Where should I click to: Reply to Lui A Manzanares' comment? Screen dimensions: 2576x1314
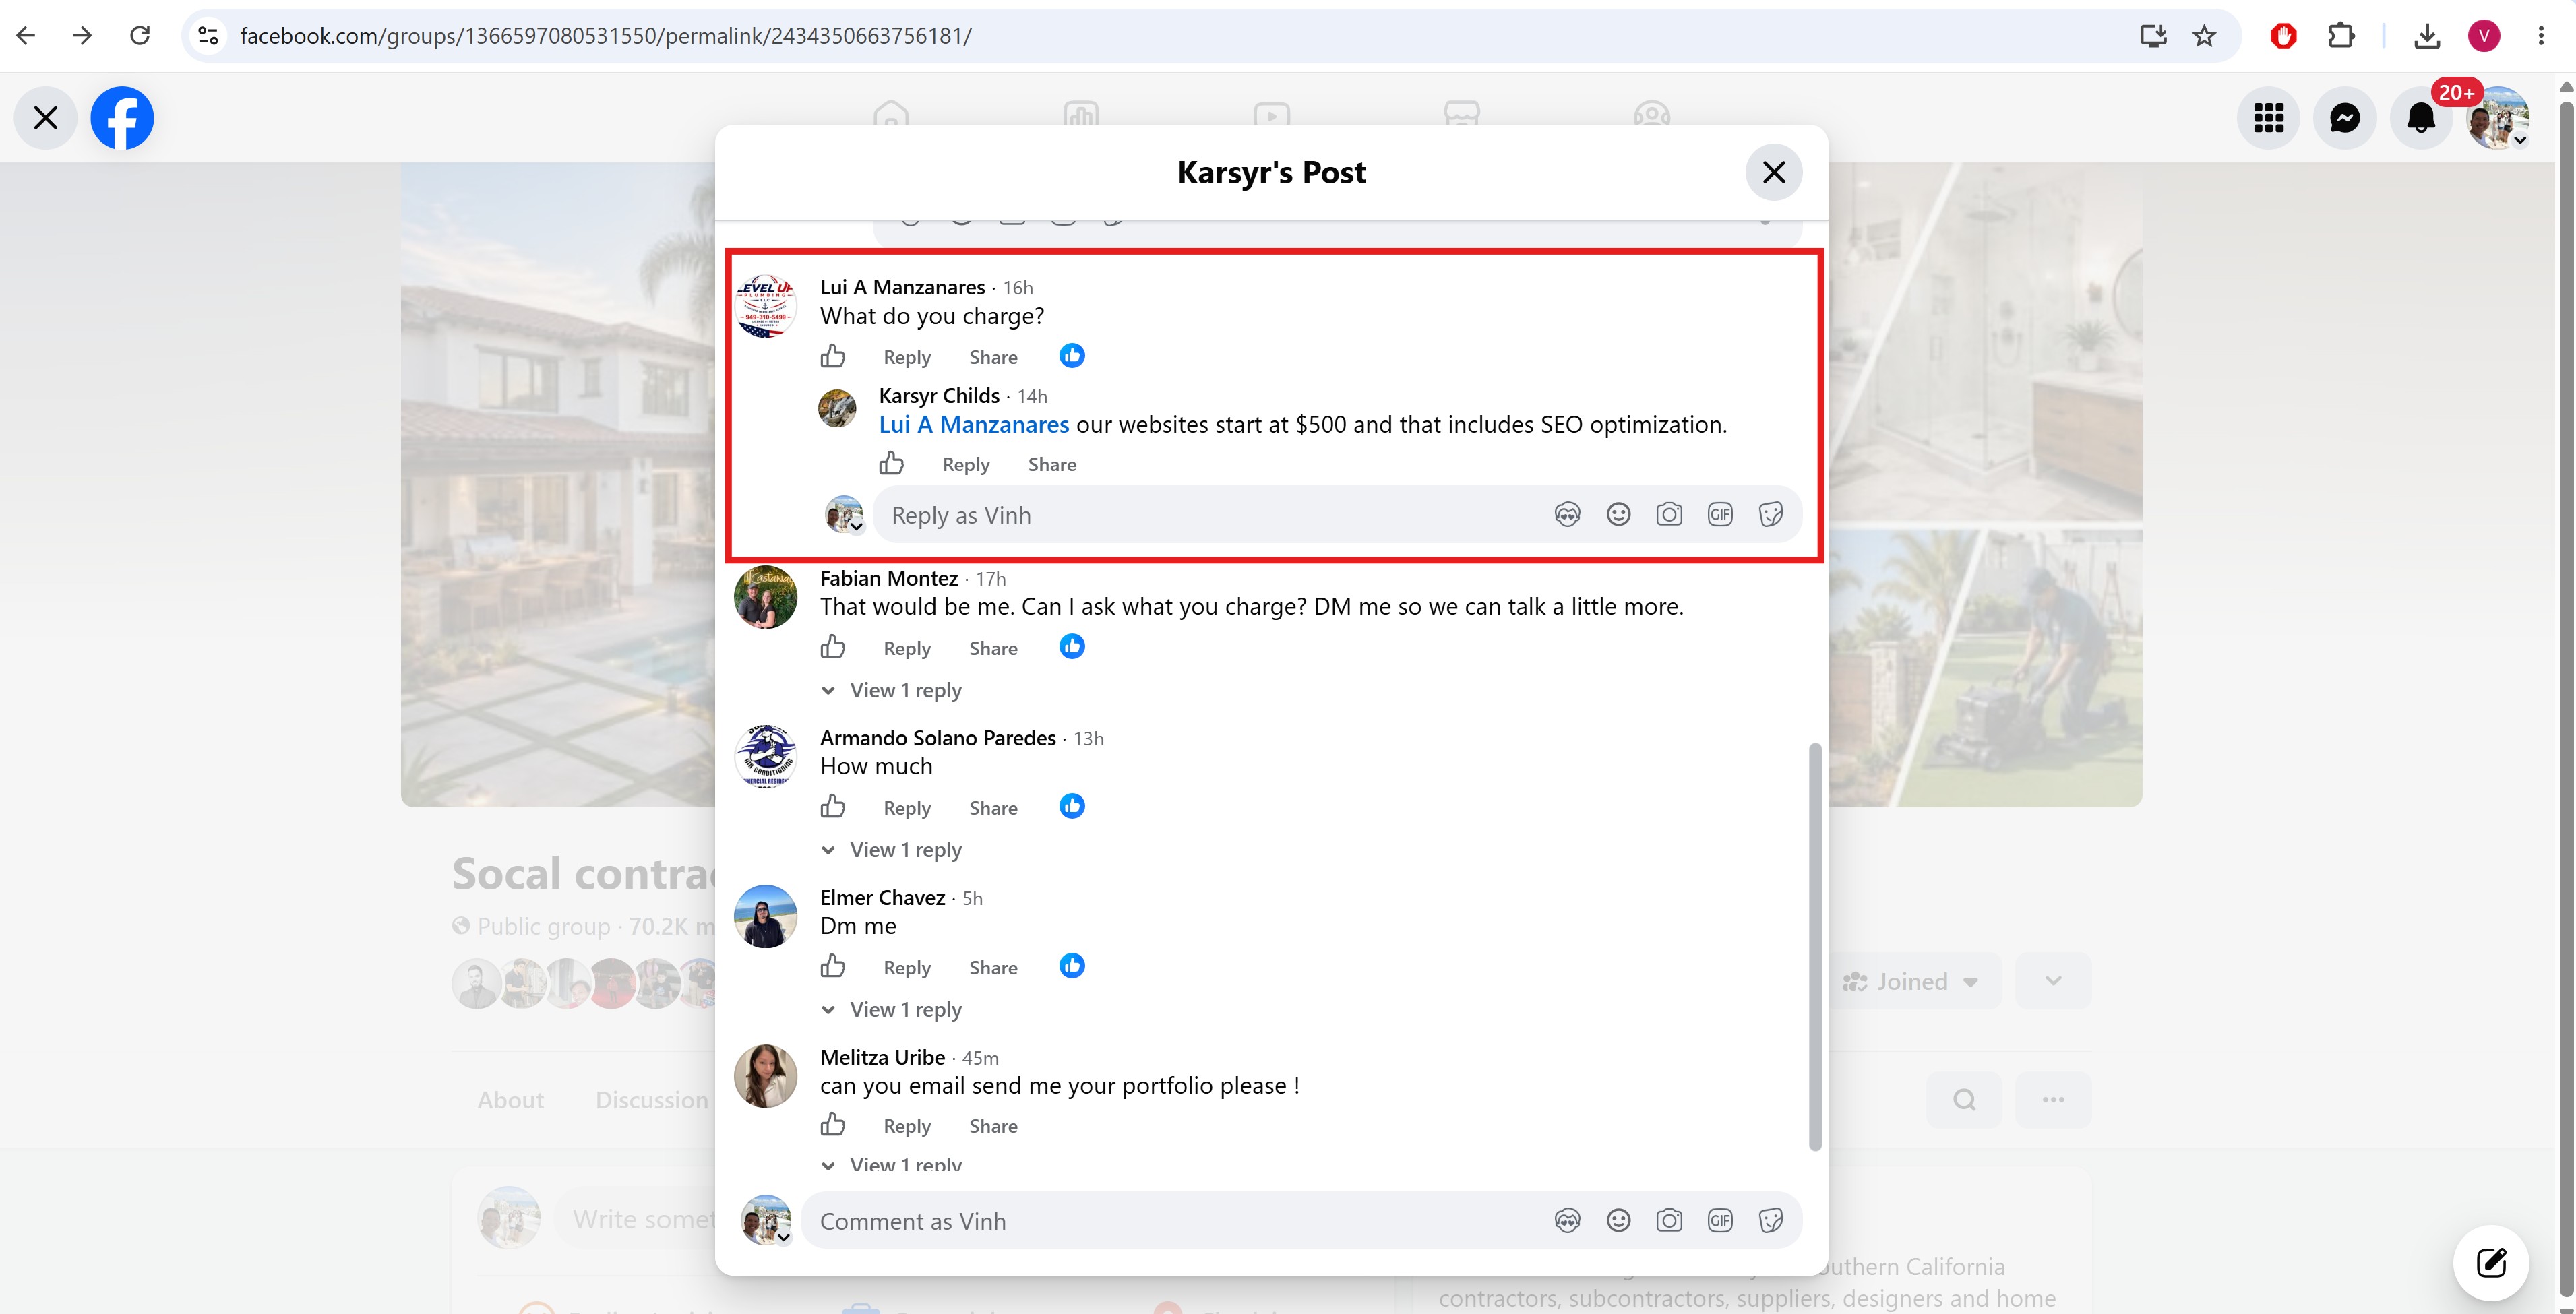point(907,357)
